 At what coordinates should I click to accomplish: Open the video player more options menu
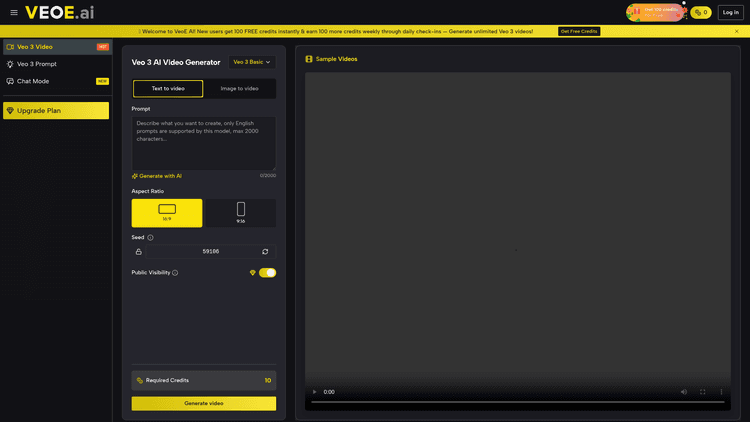pyautogui.click(x=721, y=392)
